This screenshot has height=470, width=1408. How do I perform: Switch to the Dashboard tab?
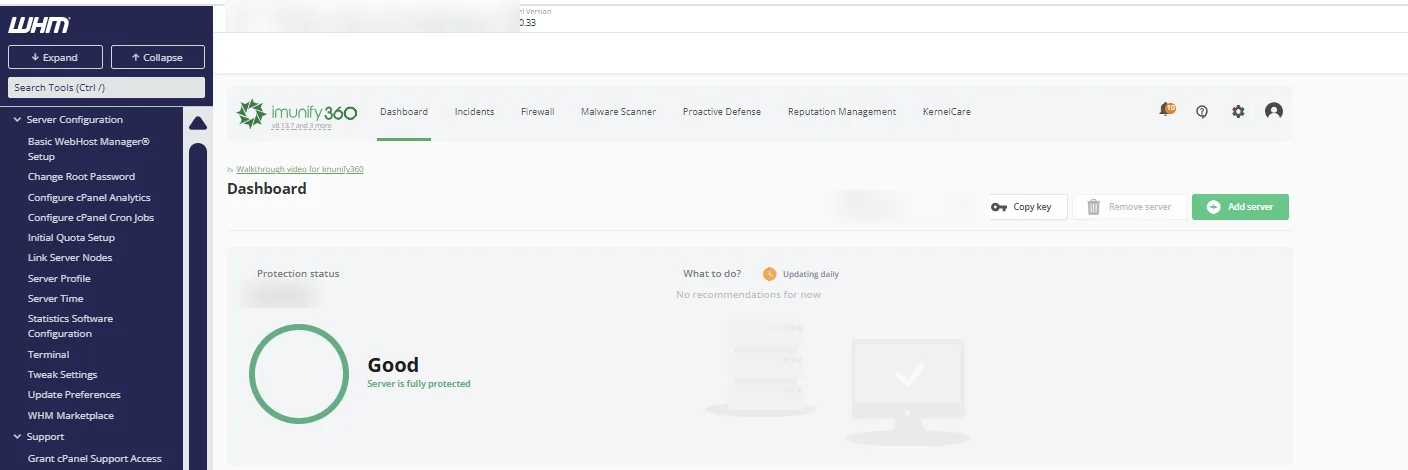(x=404, y=112)
